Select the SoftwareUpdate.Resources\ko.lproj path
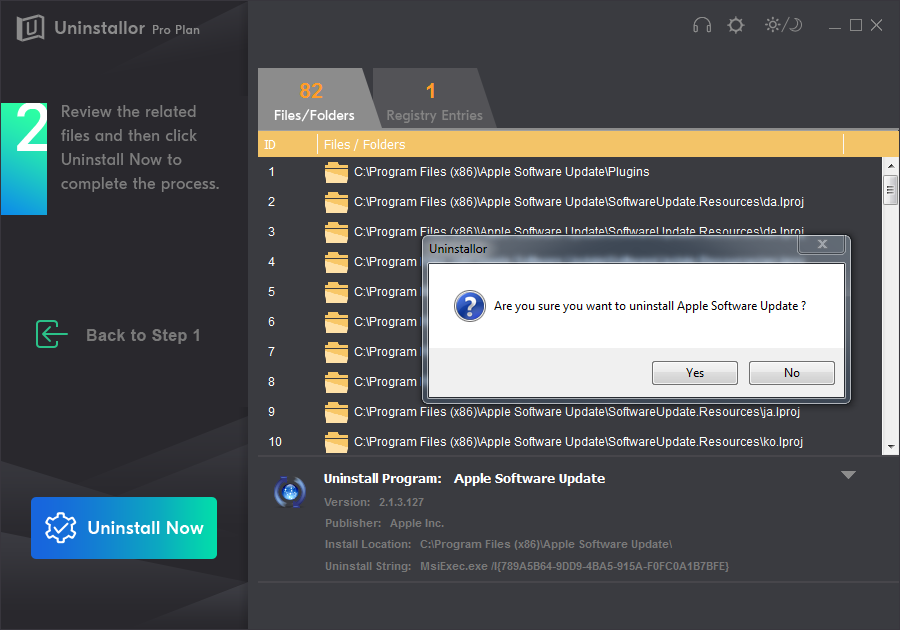This screenshot has height=630, width=900. tap(579, 442)
